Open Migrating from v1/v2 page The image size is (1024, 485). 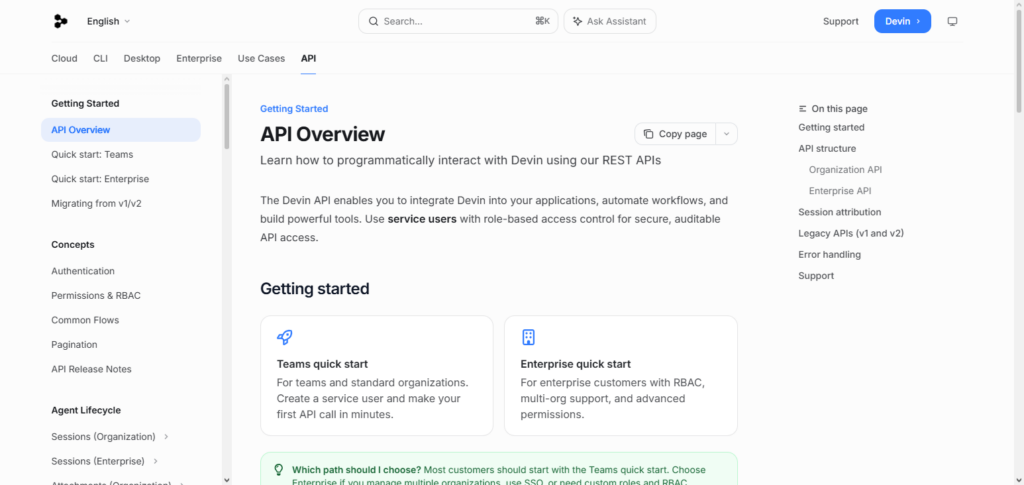click(96, 203)
